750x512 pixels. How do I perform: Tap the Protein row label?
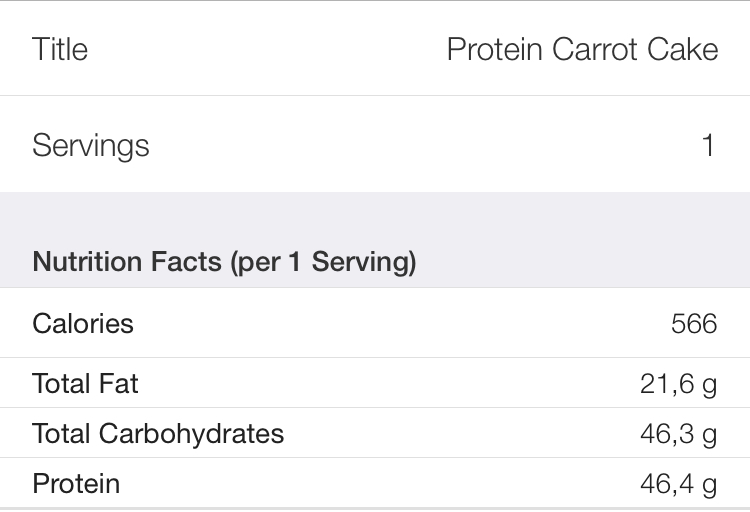76,483
